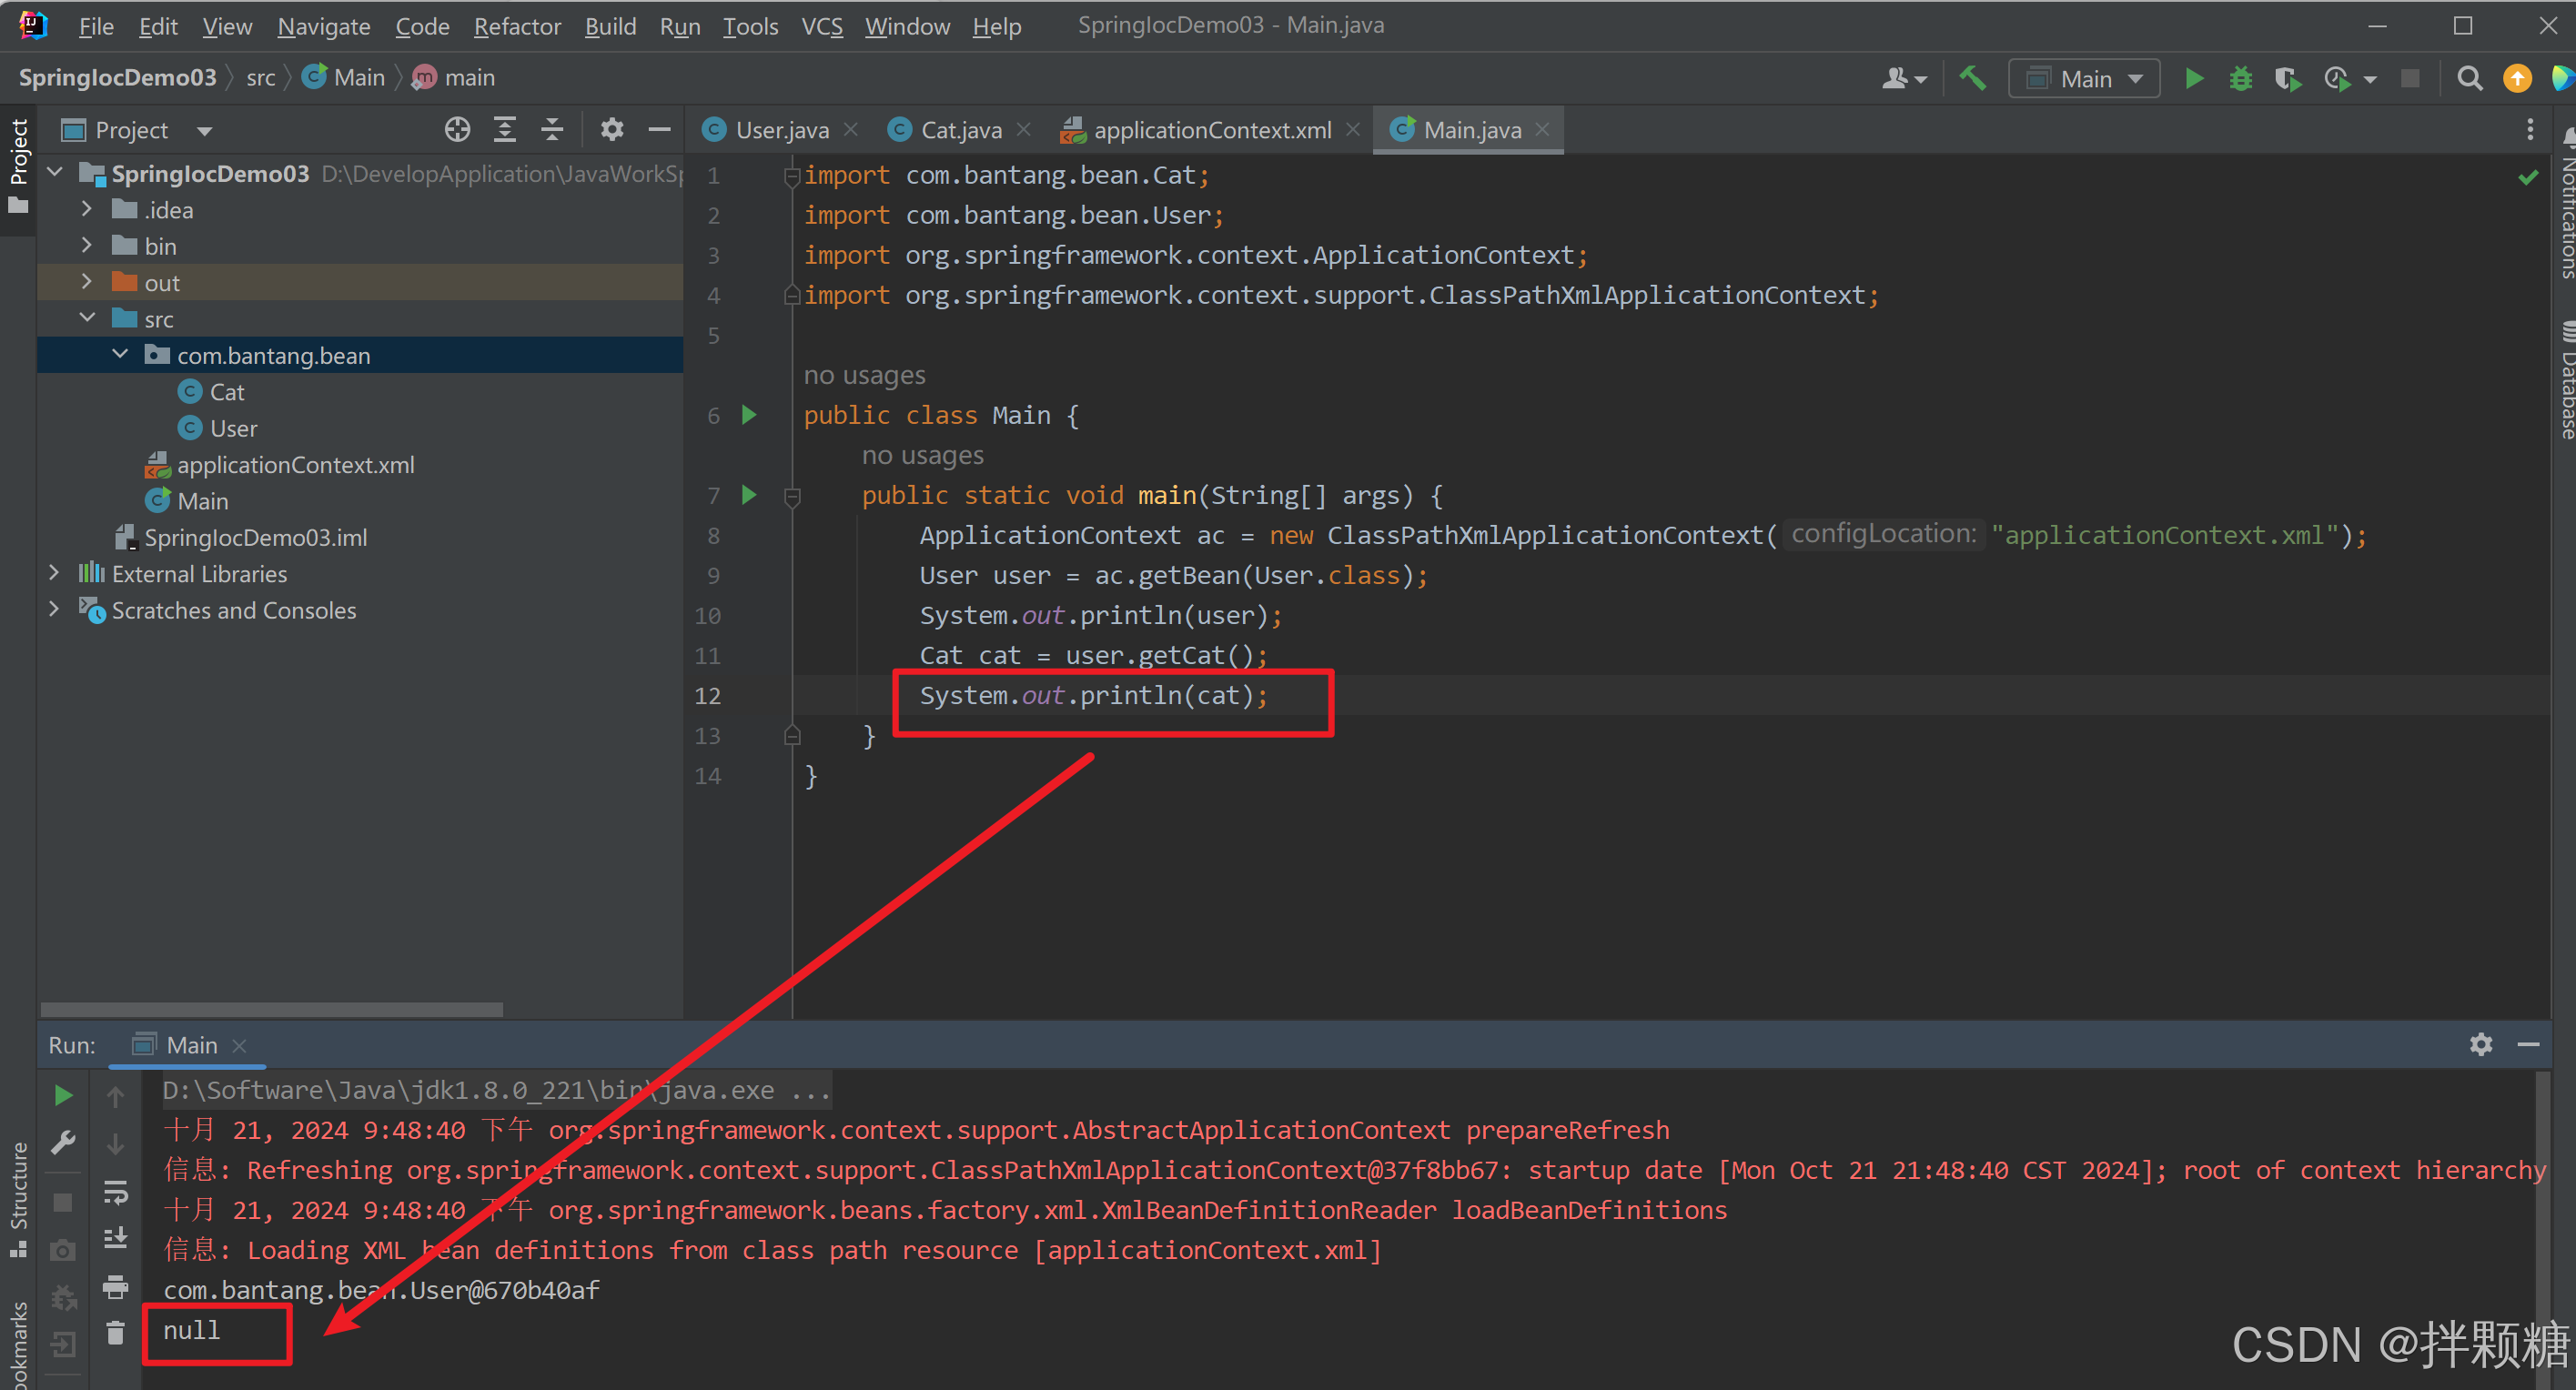Click the Search Everywhere magnifier icon
2576x1390 pixels.
point(2469,78)
